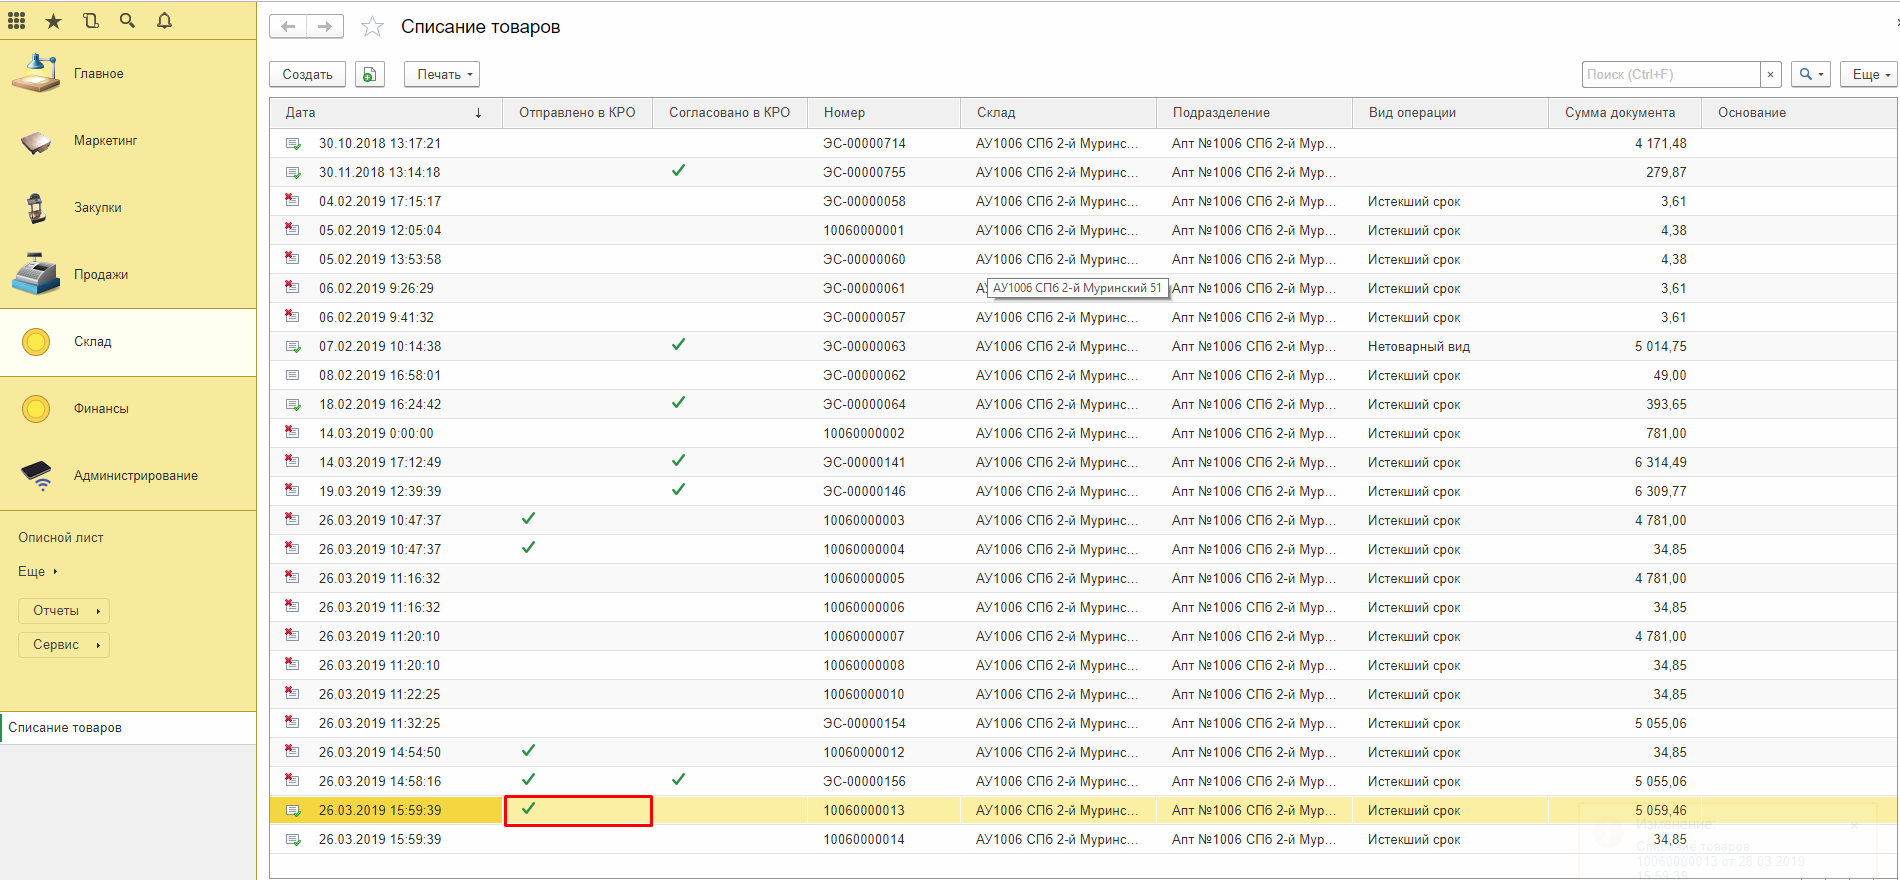Add Списание товаров to favorites star

(372, 27)
